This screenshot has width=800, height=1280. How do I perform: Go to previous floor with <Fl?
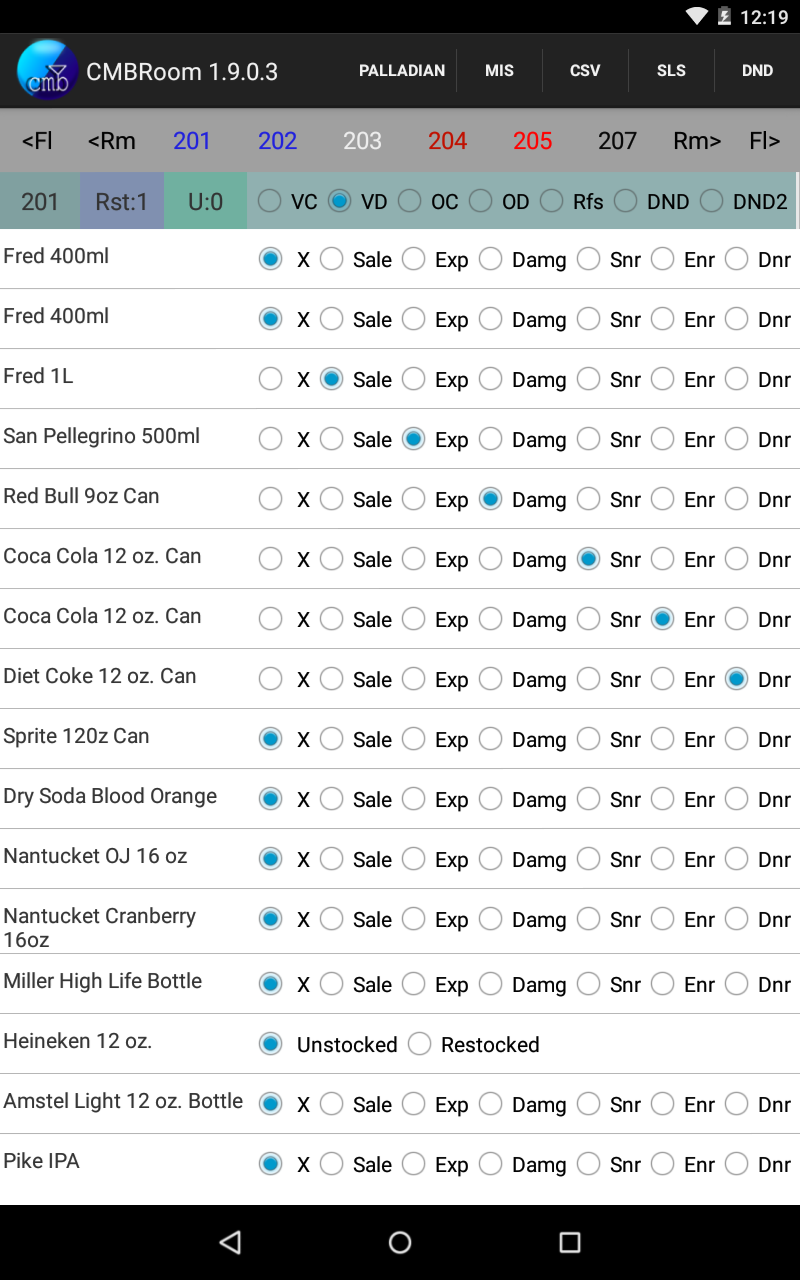click(x=37, y=141)
